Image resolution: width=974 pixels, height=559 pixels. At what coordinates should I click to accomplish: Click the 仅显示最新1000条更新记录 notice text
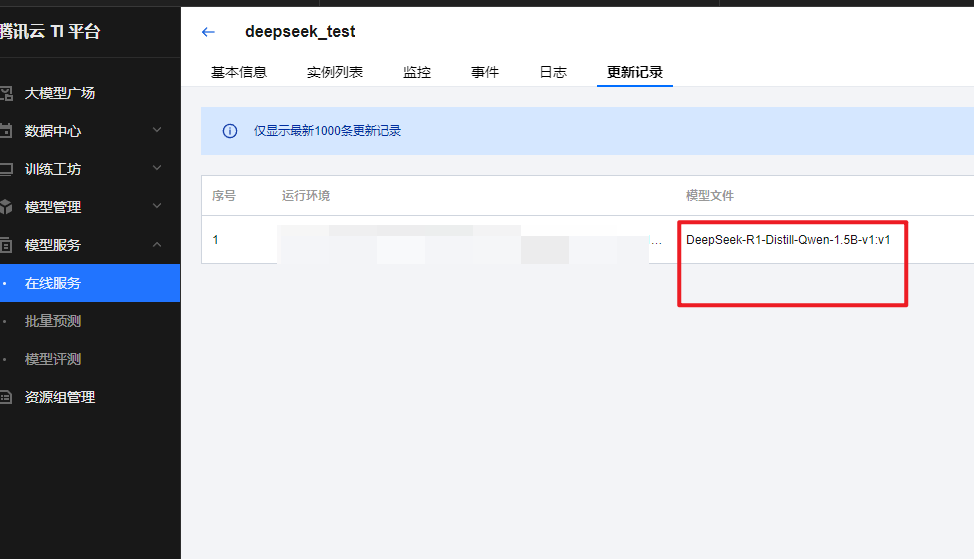[x=327, y=131]
